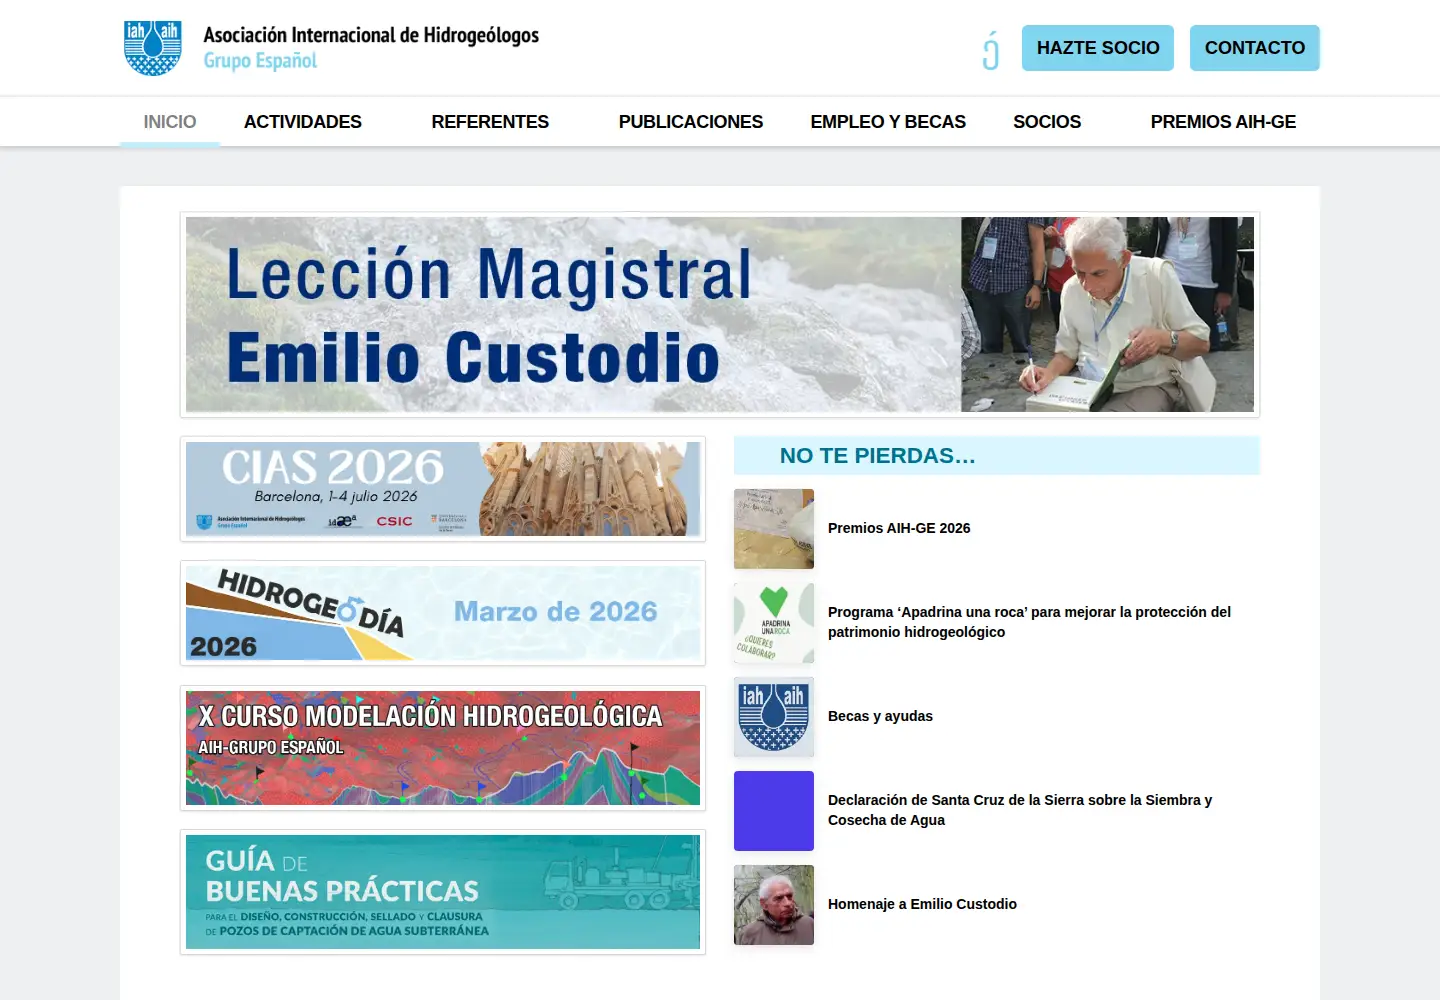Open the CONTACTO button

(x=1255, y=48)
